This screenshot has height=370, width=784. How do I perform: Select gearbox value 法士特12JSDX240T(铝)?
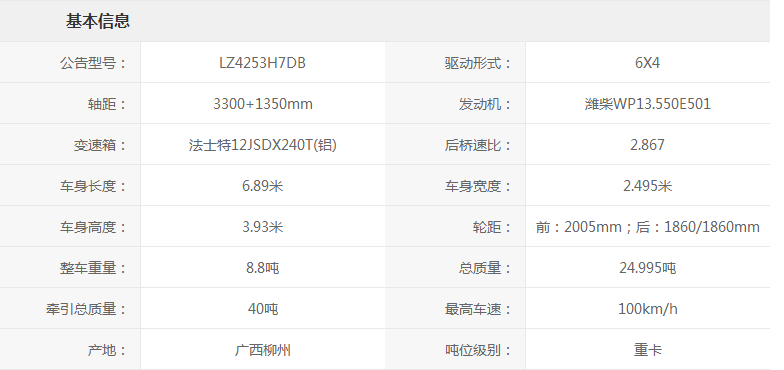(x=263, y=145)
